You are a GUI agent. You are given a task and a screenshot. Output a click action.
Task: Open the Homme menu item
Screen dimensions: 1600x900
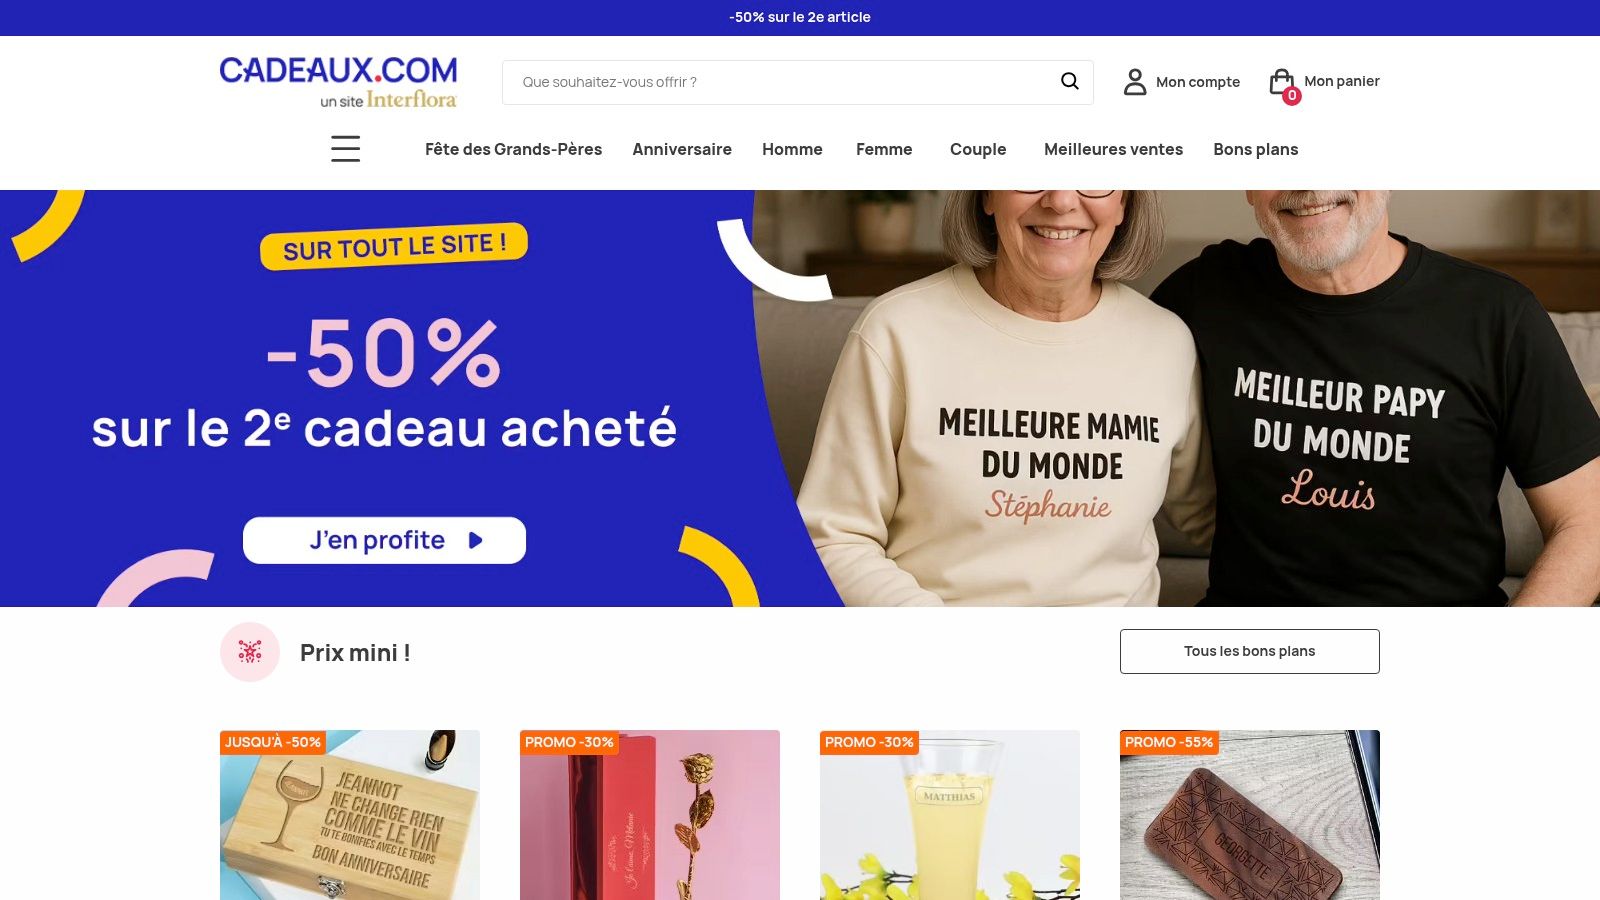pyautogui.click(x=792, y=149)
